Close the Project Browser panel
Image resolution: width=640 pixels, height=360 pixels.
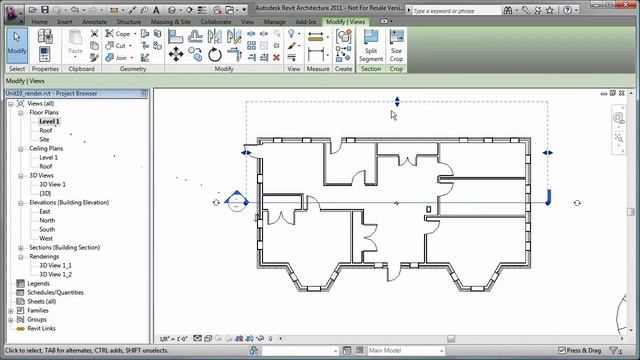(144, 93)
